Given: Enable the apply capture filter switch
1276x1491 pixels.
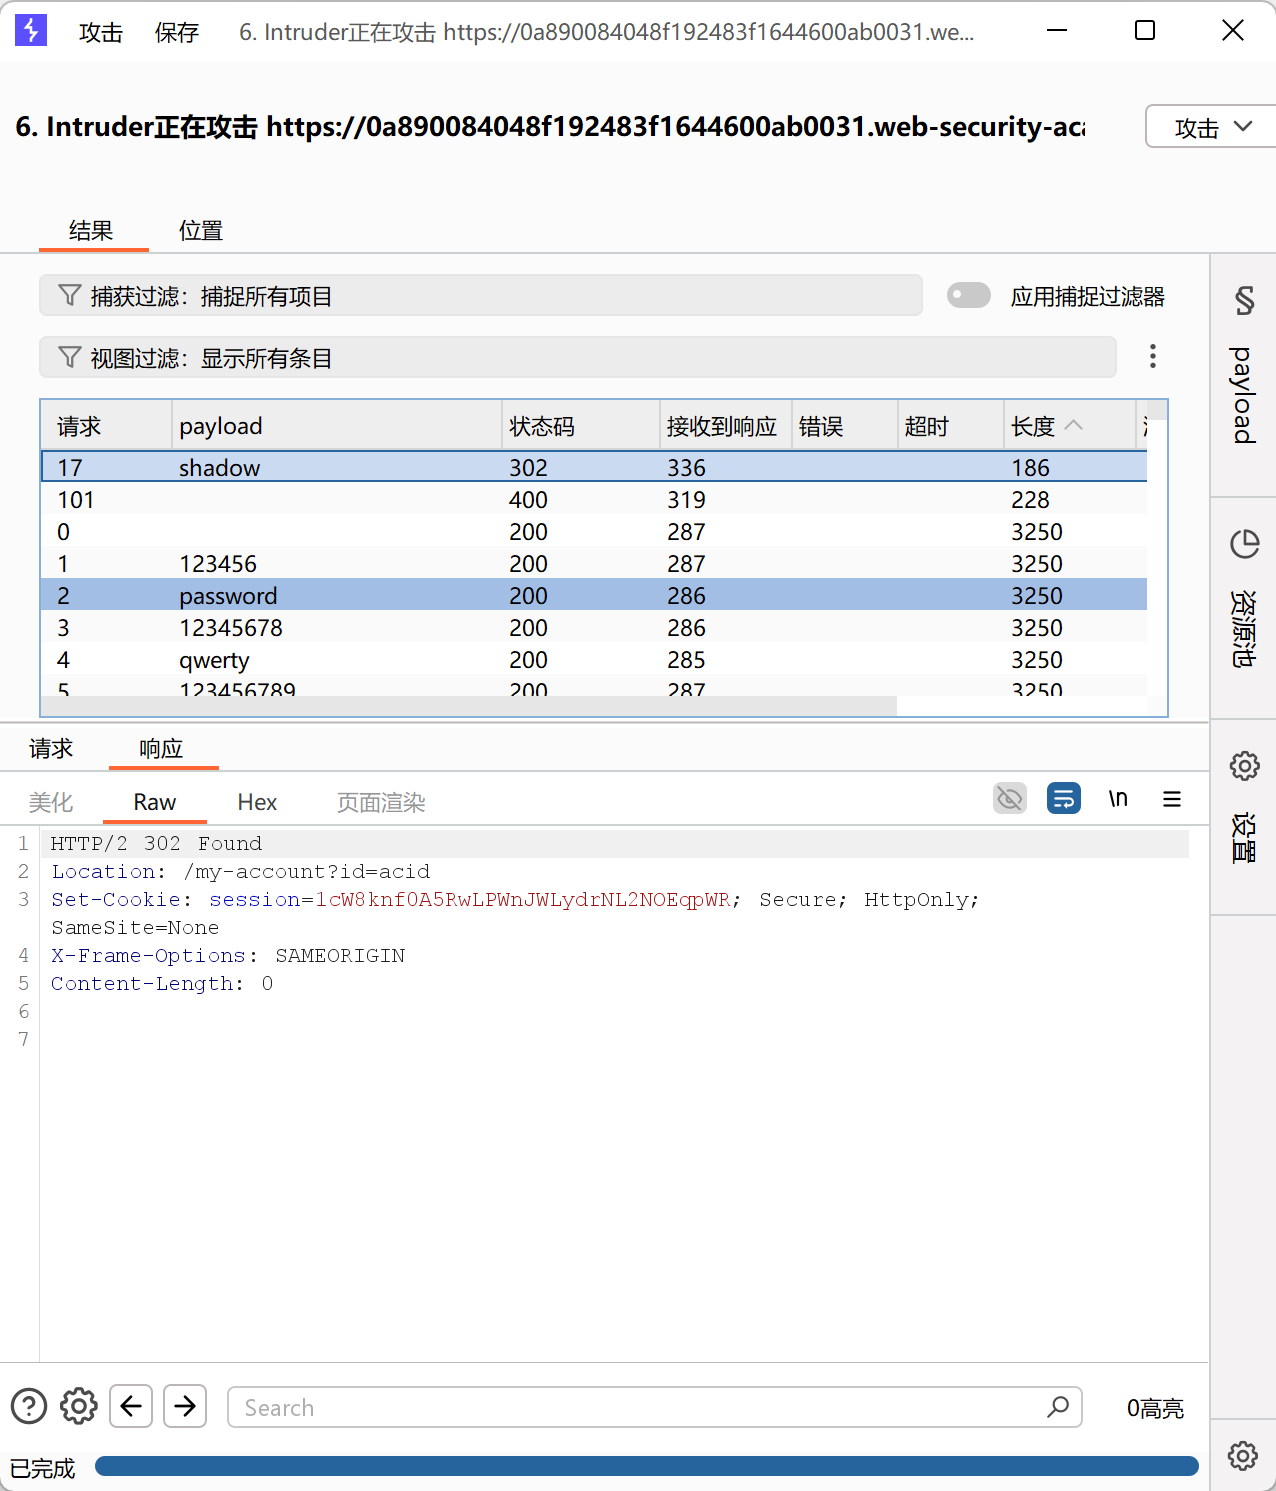Looking at the screenshot, I should (x=968, y=296).
